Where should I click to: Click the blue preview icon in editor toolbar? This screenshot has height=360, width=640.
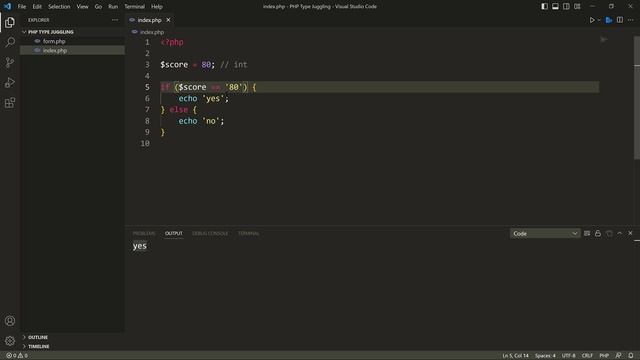(x=609, y=20)
